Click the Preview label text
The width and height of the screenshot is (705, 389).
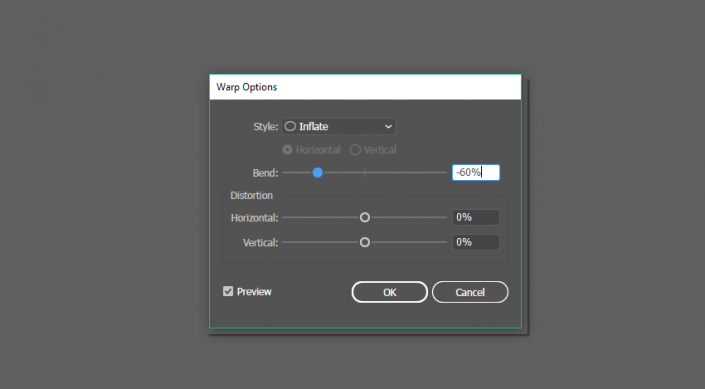(x=254, y=292)
